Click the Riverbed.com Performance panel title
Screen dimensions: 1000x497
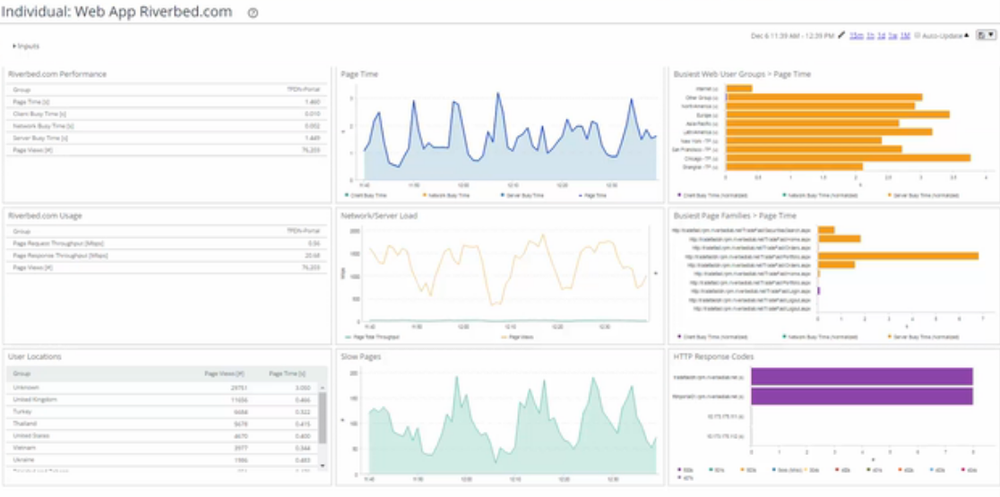point(57,74)
